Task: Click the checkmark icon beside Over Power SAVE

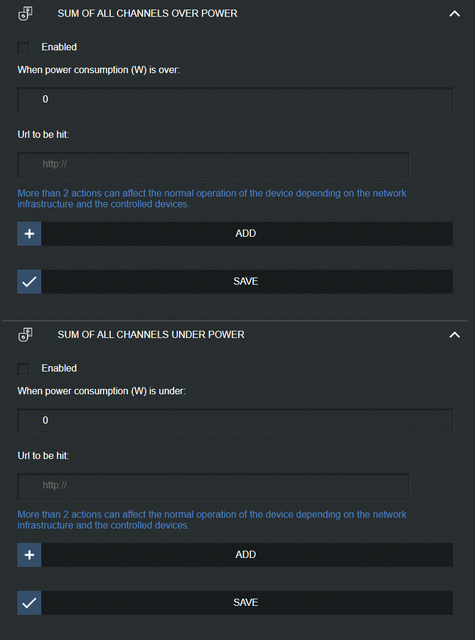Action: coord(29,282)
